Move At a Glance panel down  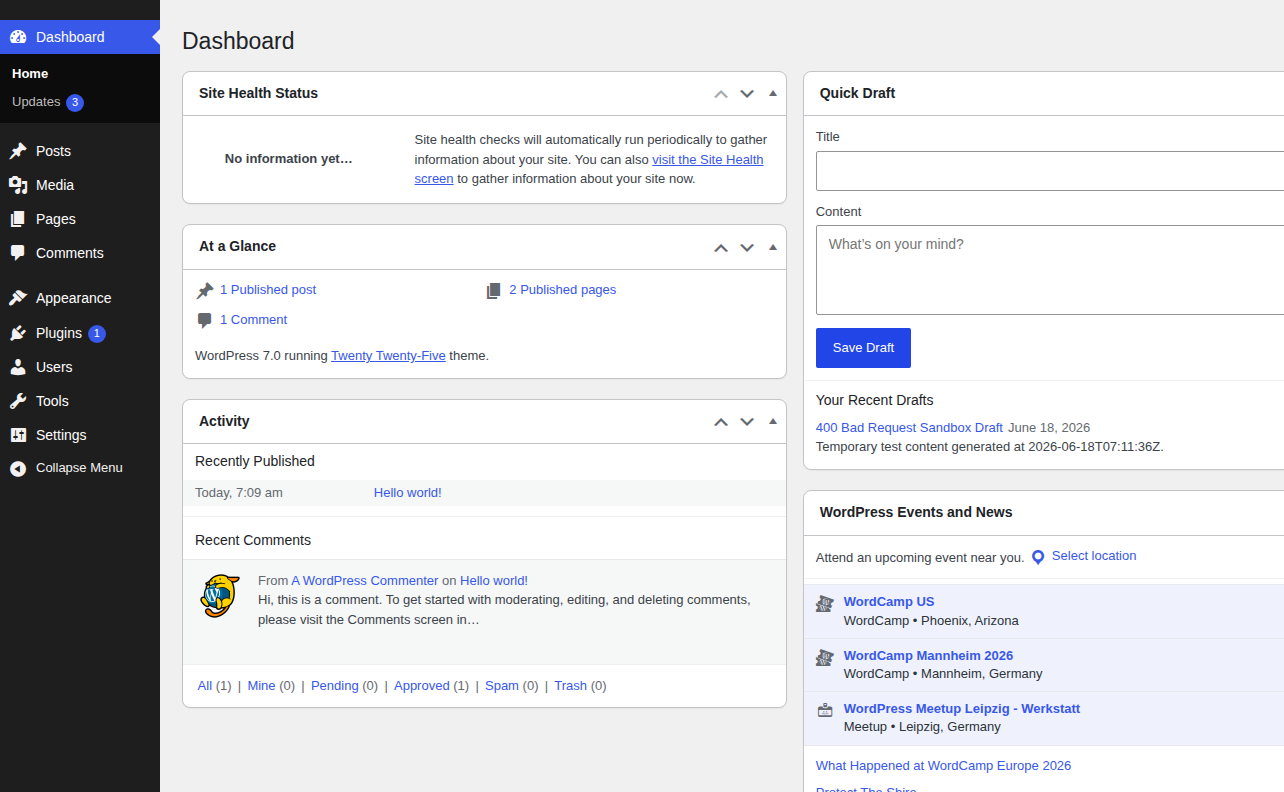tap(747, 247)
